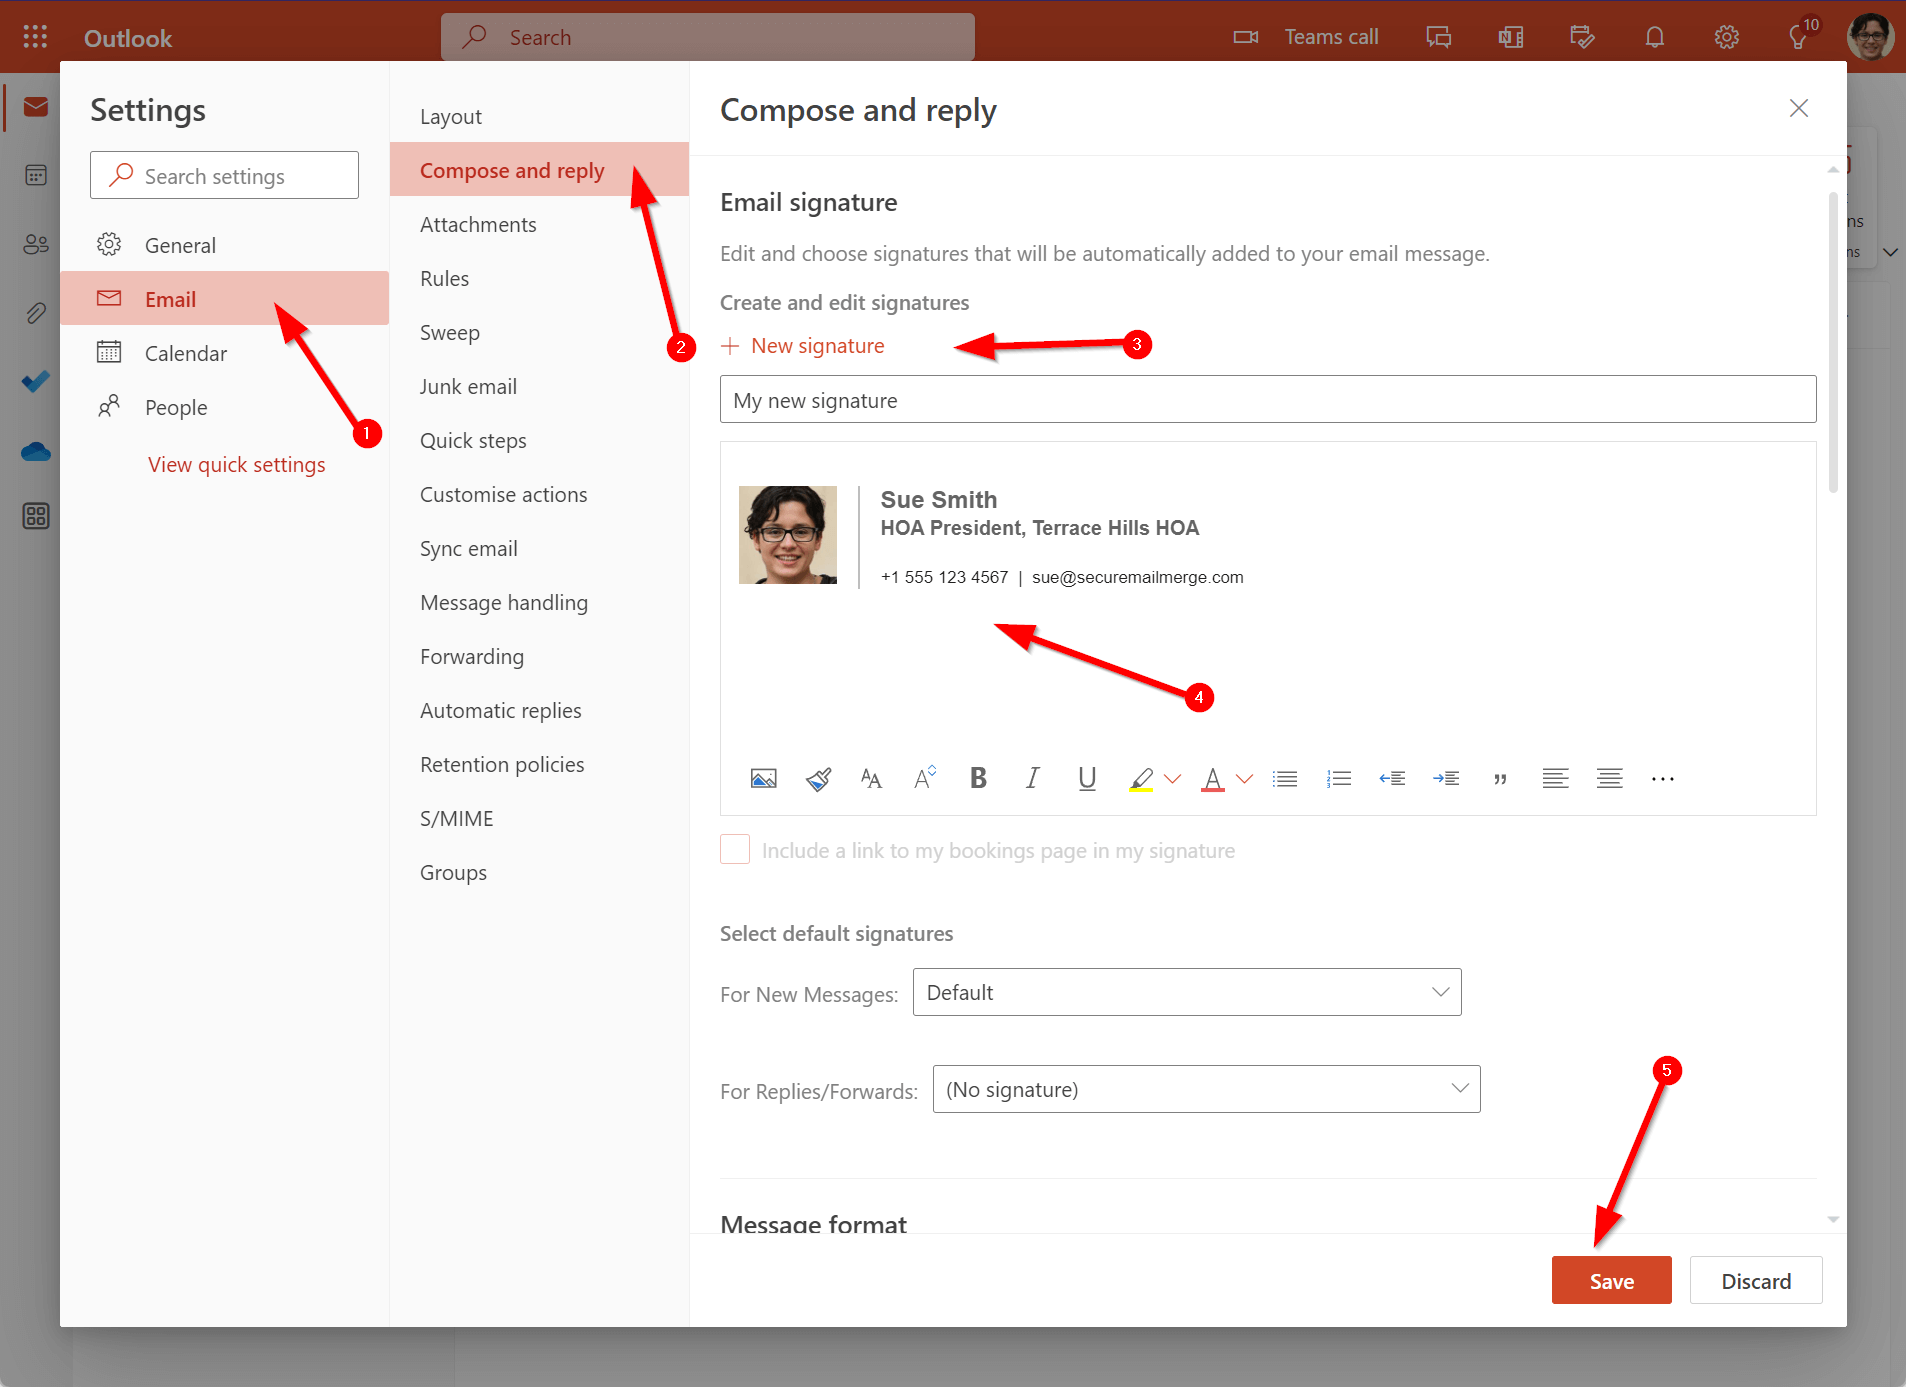
Task: Check 'Include a link to my bookings page'
Action: click(x=734, y=849)
